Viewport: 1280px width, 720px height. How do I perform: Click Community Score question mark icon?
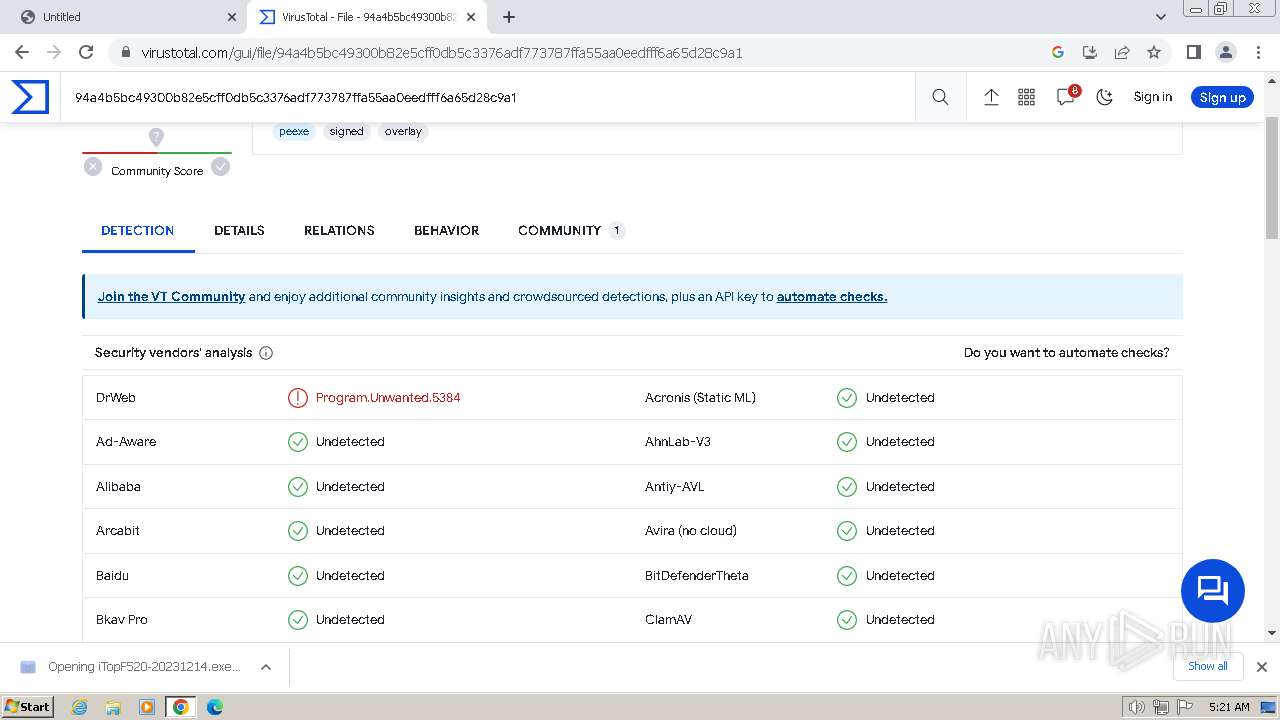(156, 137)
